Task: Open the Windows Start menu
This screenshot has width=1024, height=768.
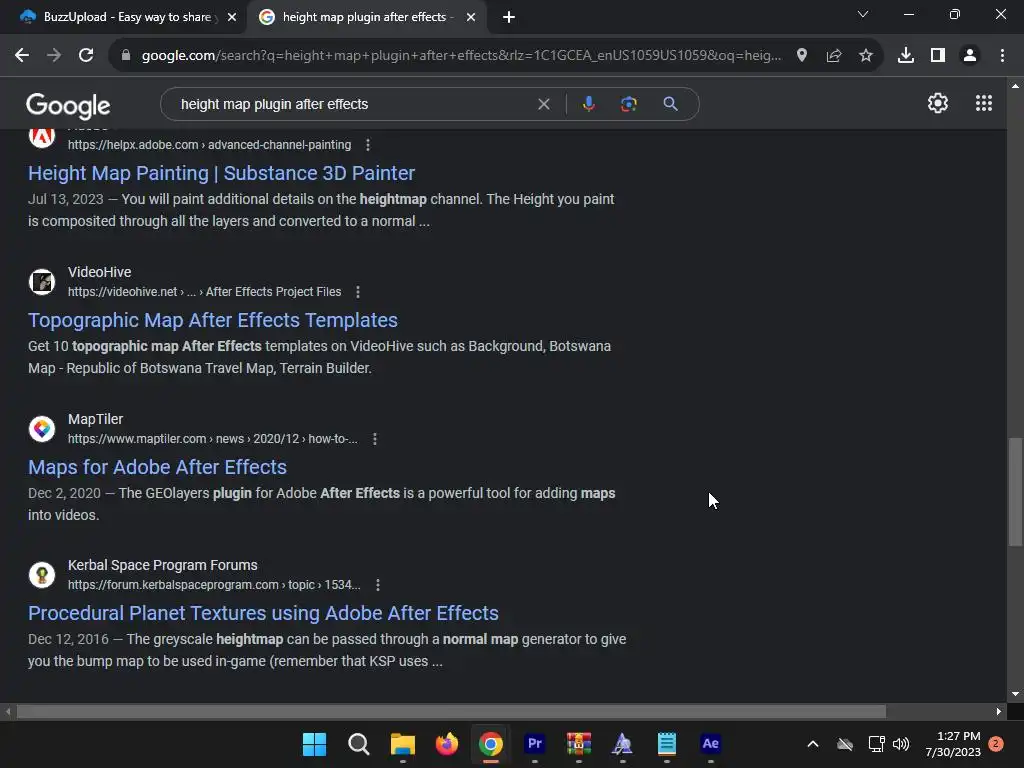Action: (x=314, y=744)
